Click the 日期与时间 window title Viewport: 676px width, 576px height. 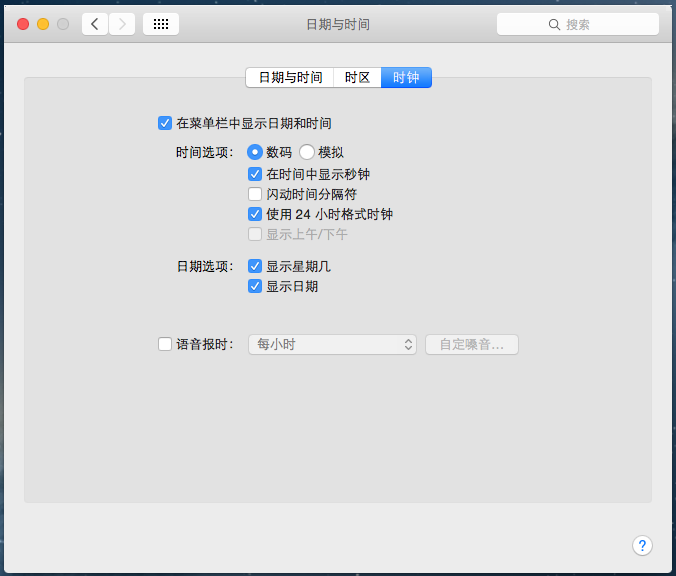pos(338,25)
